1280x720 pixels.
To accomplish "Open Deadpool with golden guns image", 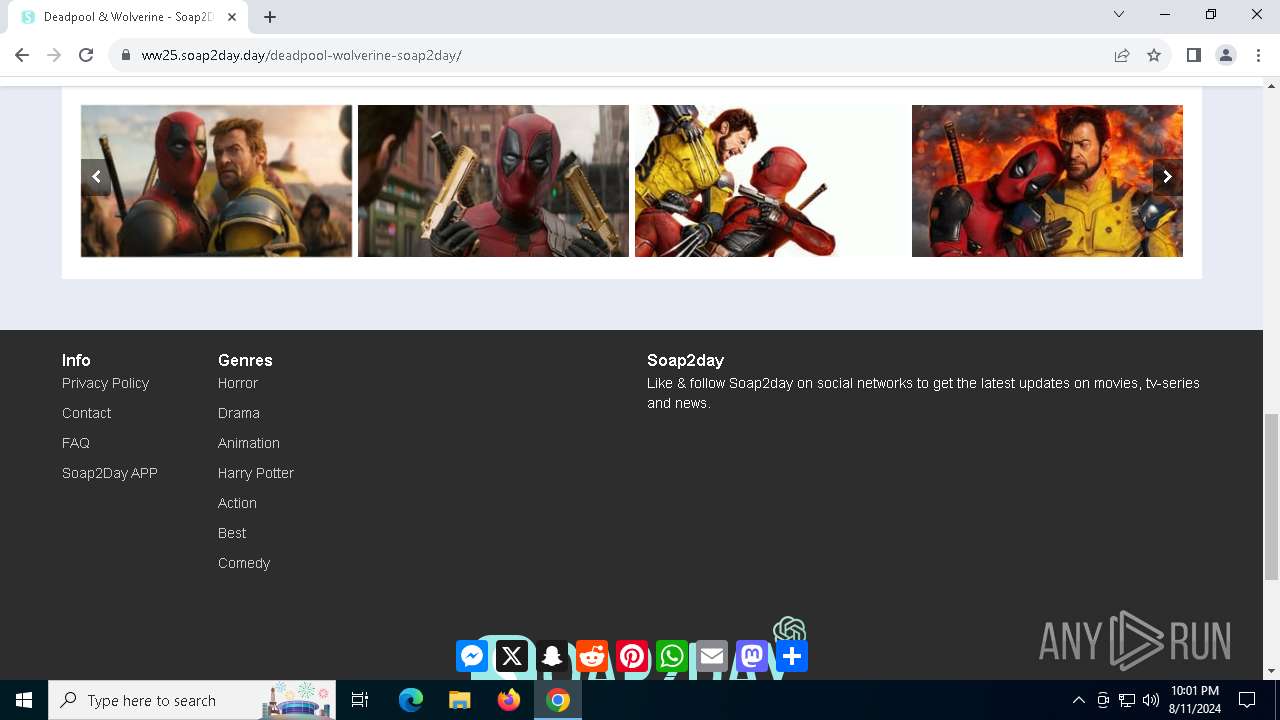I will [493, 181].
